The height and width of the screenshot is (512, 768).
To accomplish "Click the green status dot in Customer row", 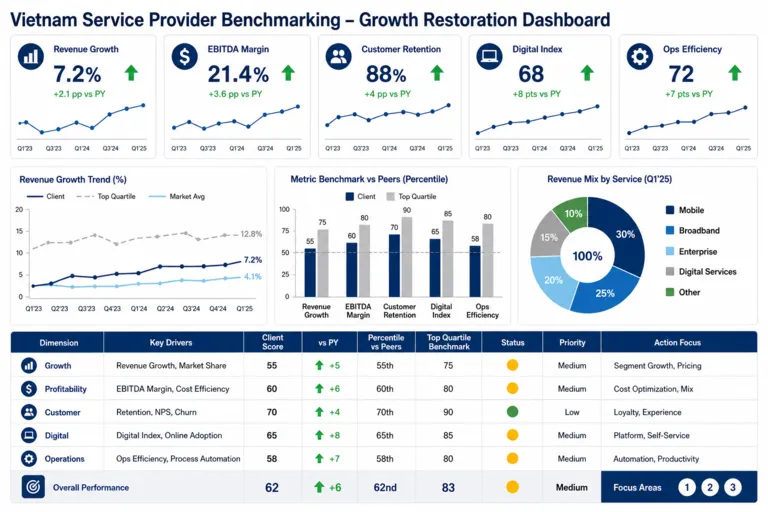I will click(x=512, y=412).
